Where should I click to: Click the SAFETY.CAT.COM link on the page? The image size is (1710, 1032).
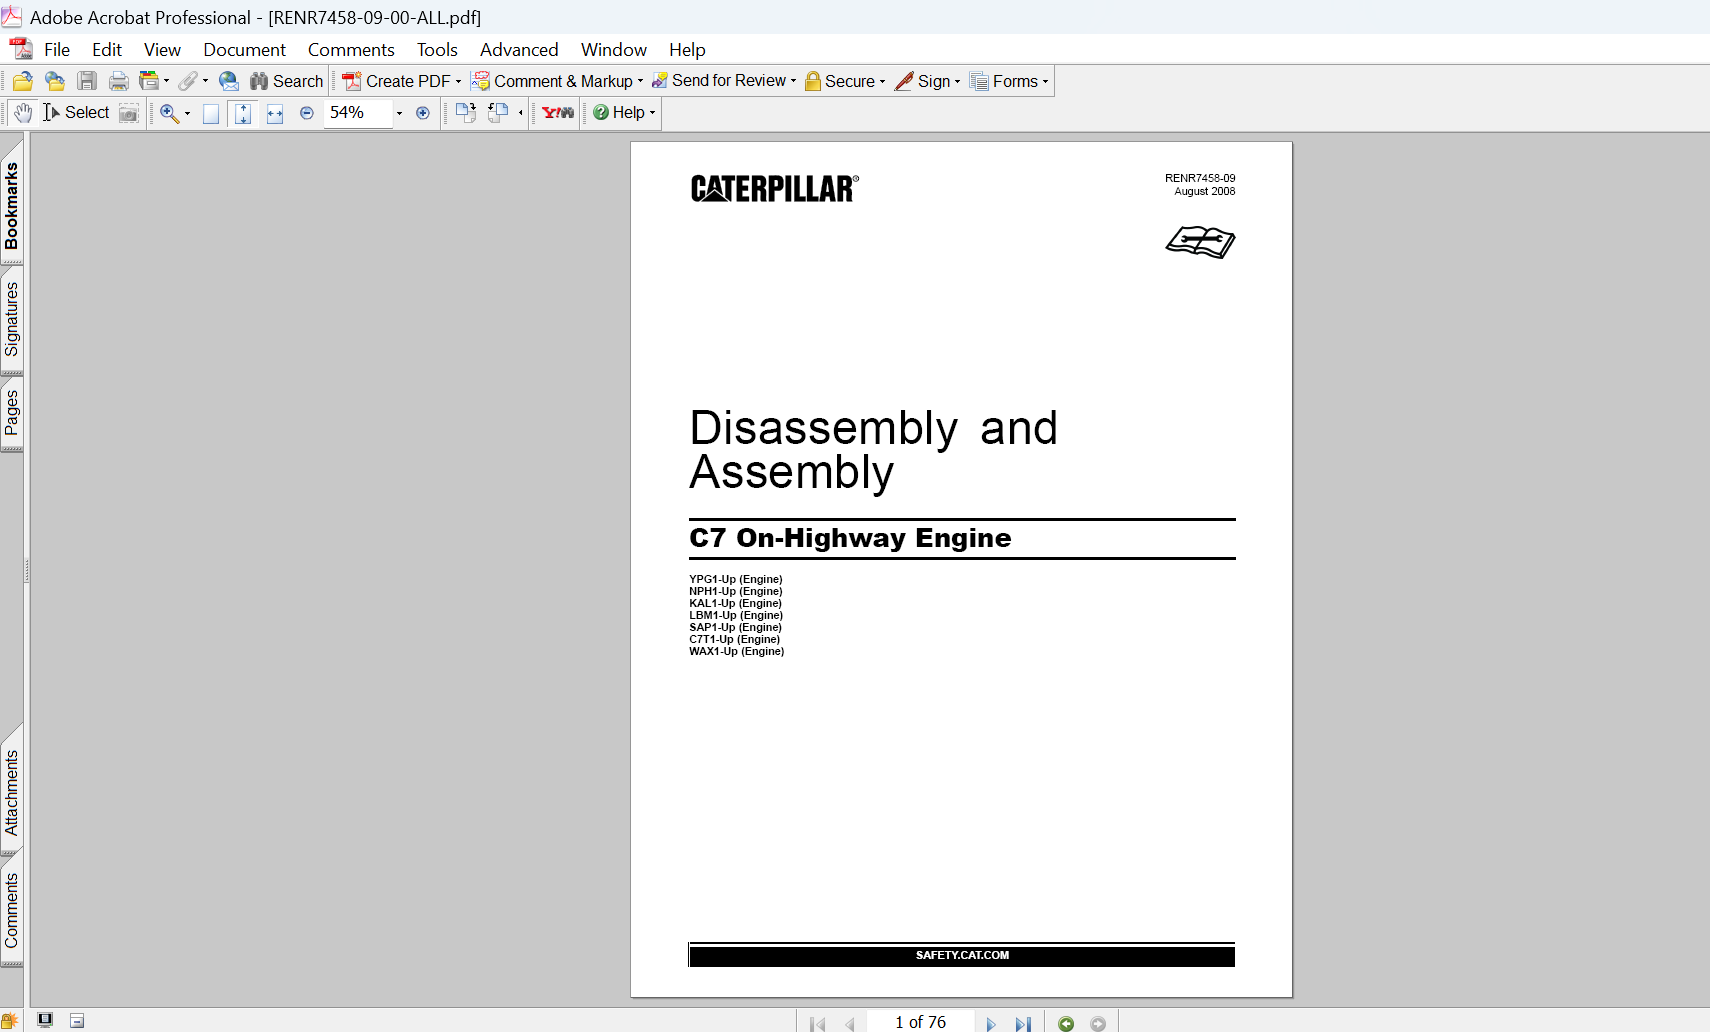(962, 955)
